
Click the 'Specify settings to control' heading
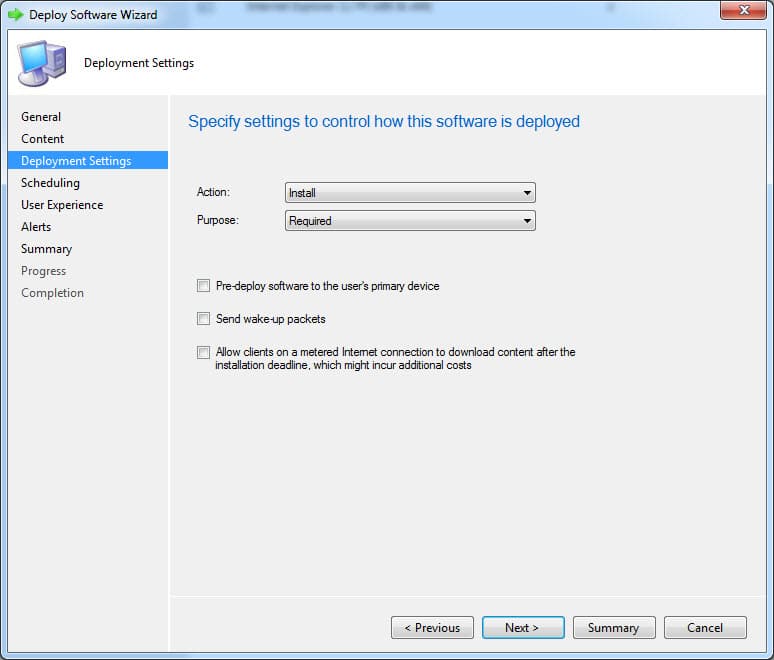[x=384, y=121]
